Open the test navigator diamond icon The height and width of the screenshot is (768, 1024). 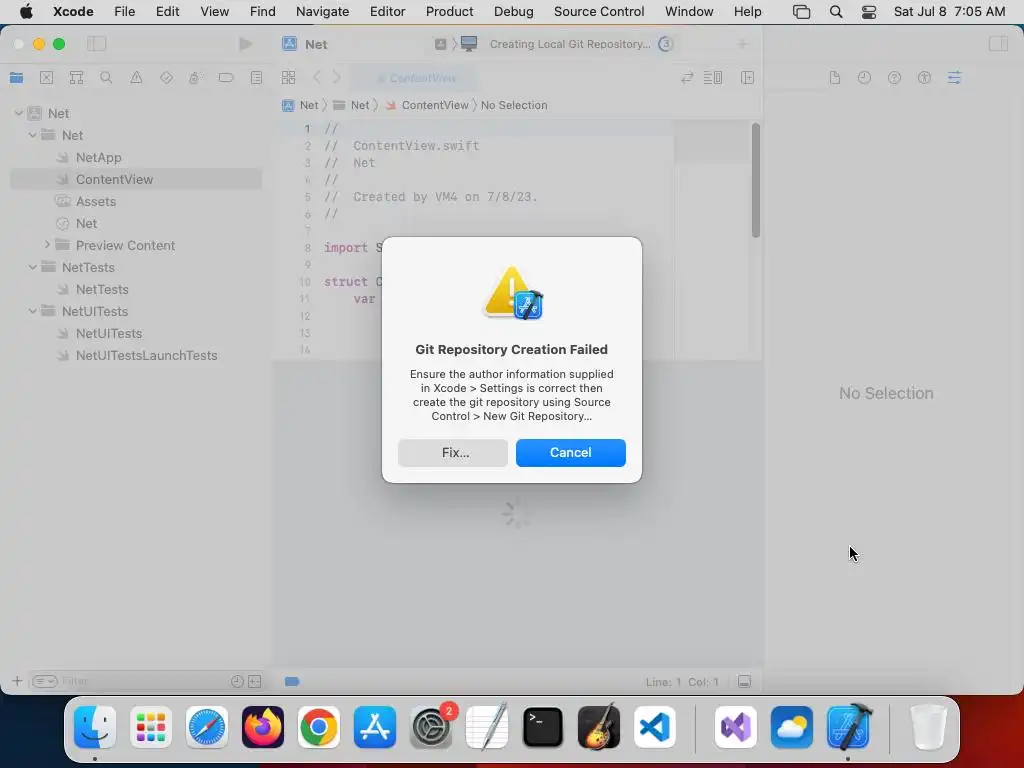[x=167, y=78]
